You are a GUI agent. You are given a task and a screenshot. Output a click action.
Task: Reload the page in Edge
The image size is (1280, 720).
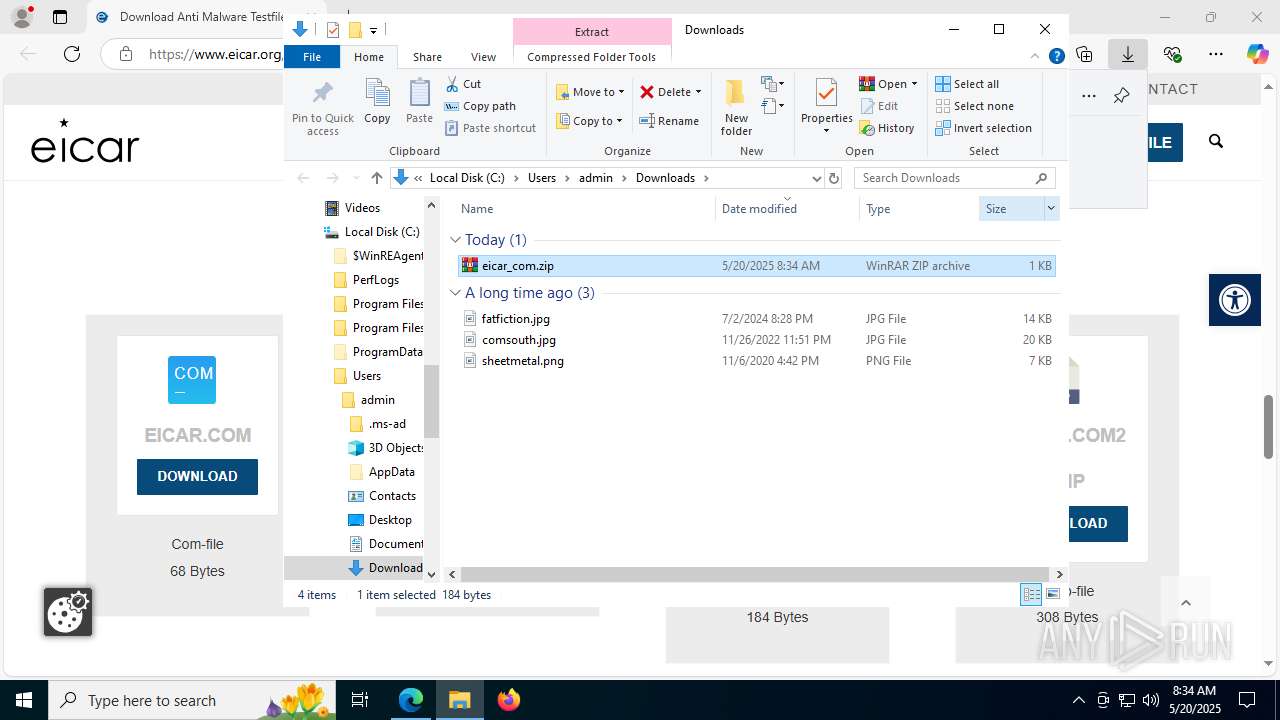coord(72,54)
